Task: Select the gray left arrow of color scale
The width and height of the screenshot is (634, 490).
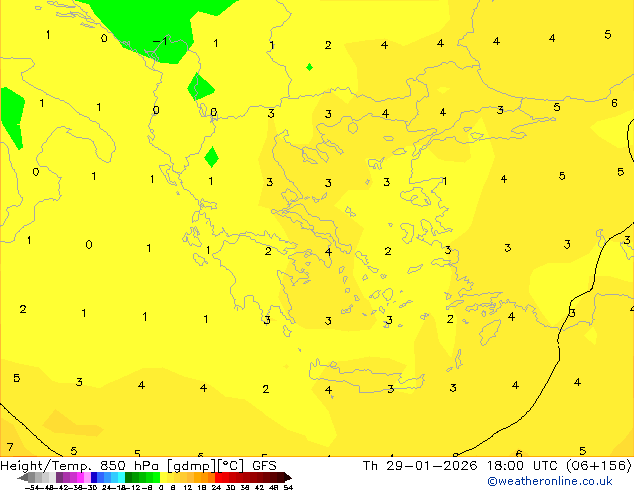Action: pos(24,477)
